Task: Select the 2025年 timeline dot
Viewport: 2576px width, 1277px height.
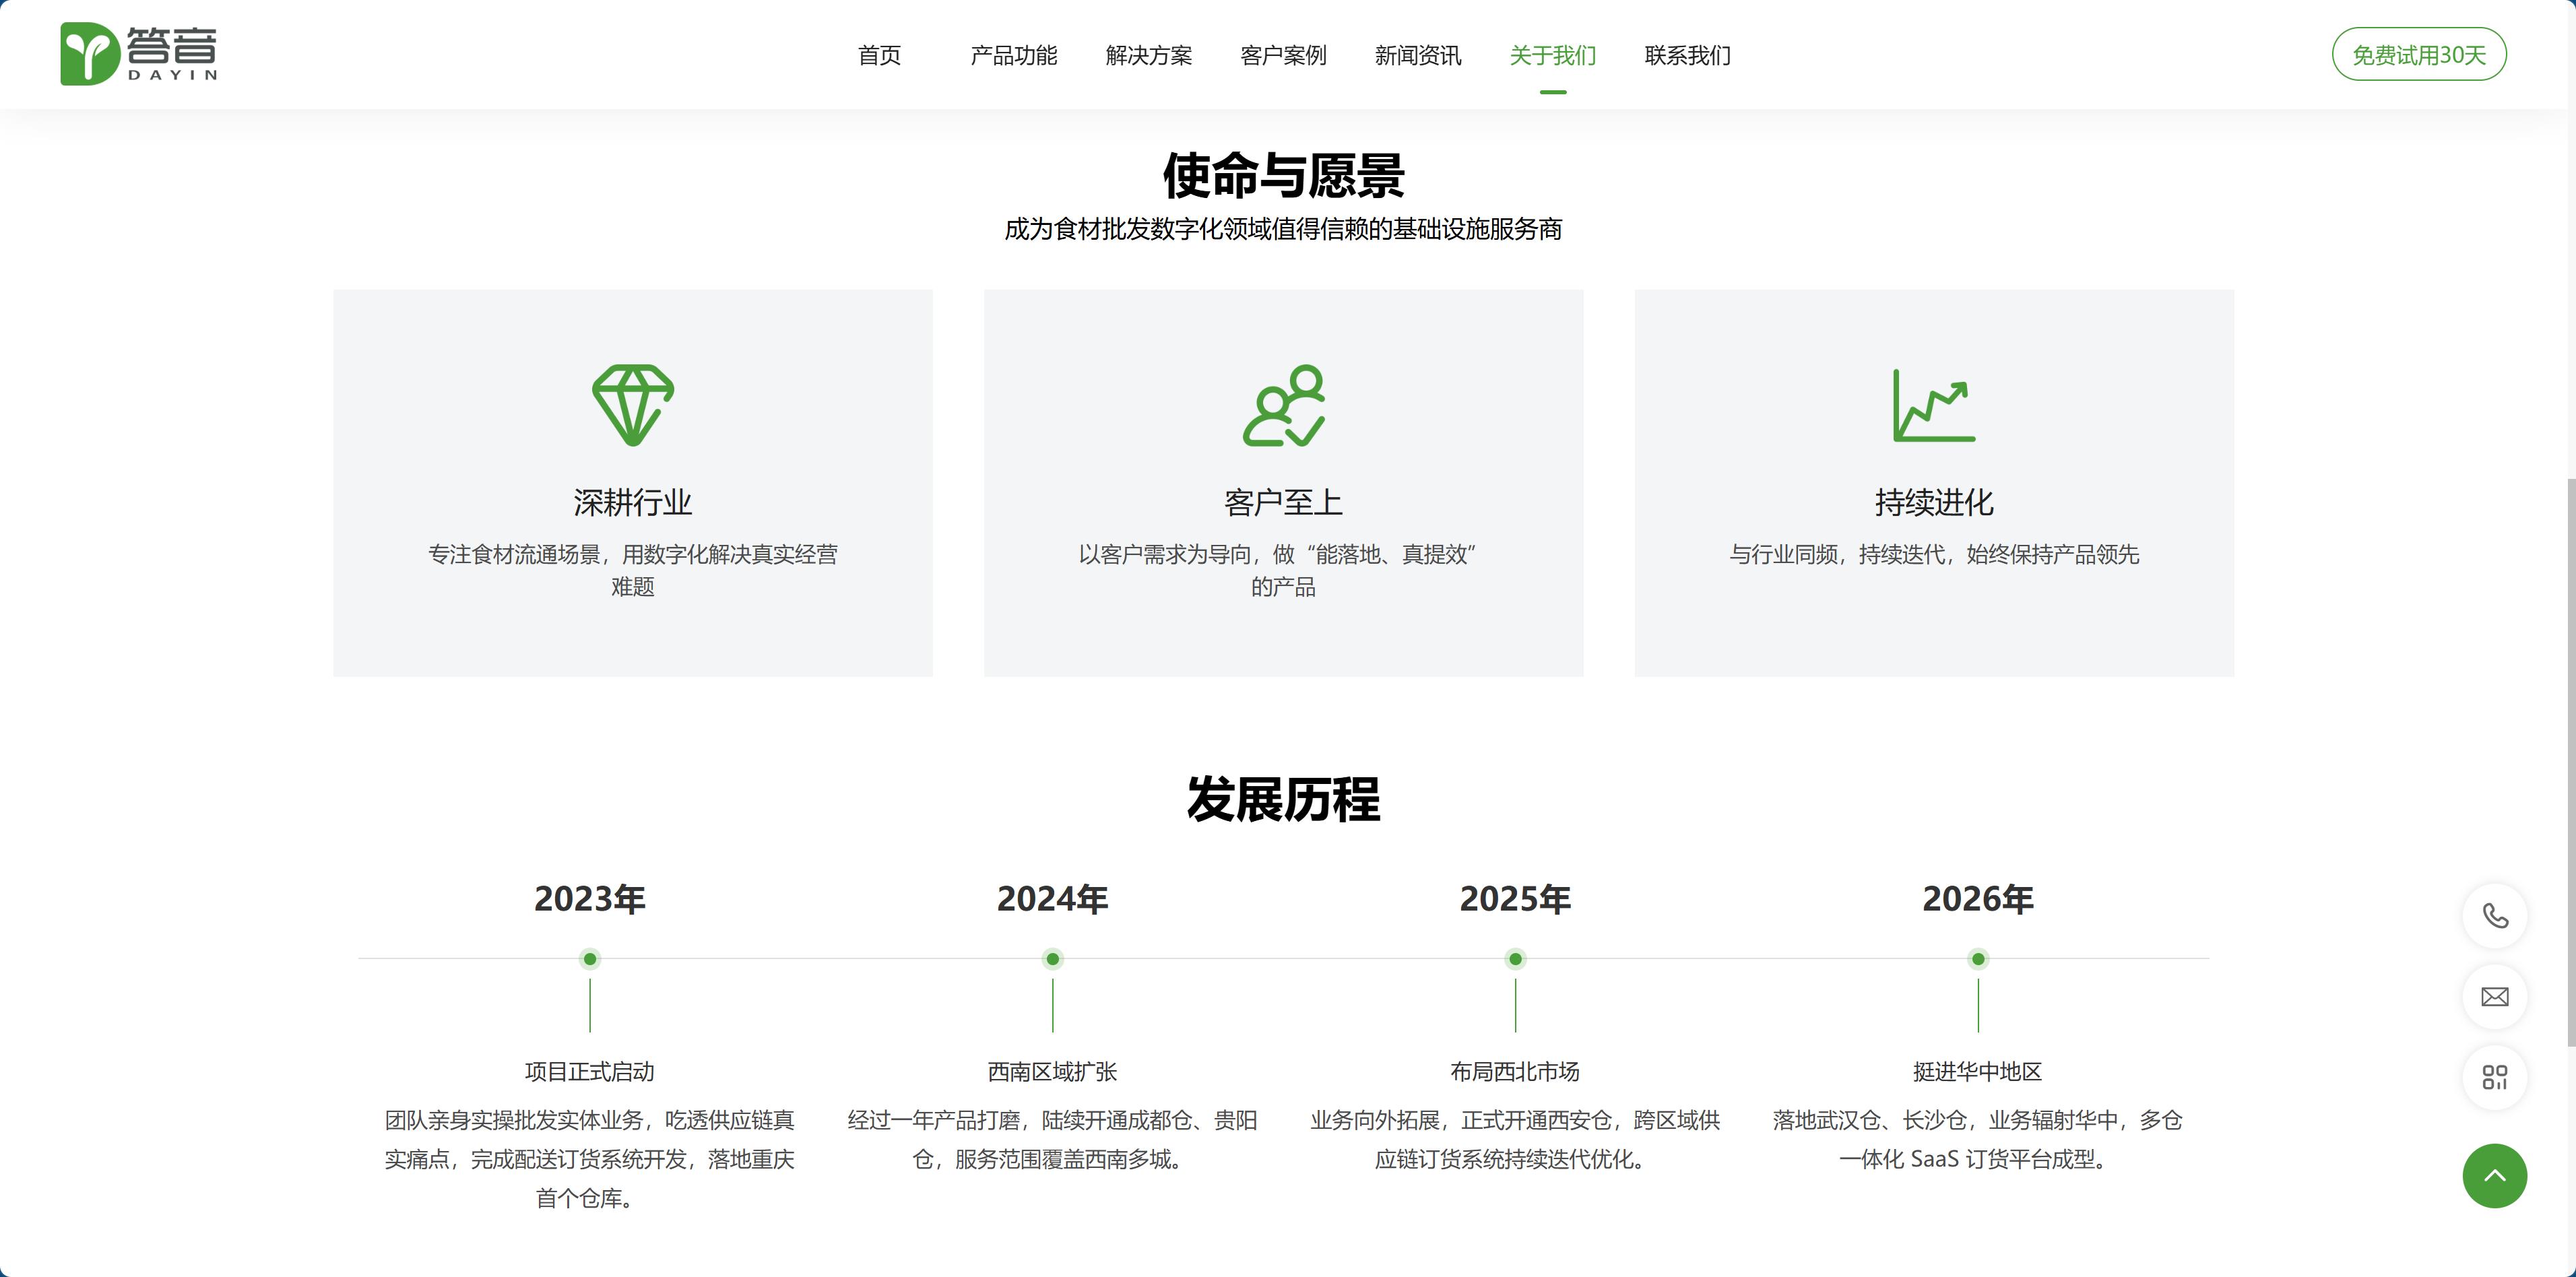Action: tap(1516, 959)
